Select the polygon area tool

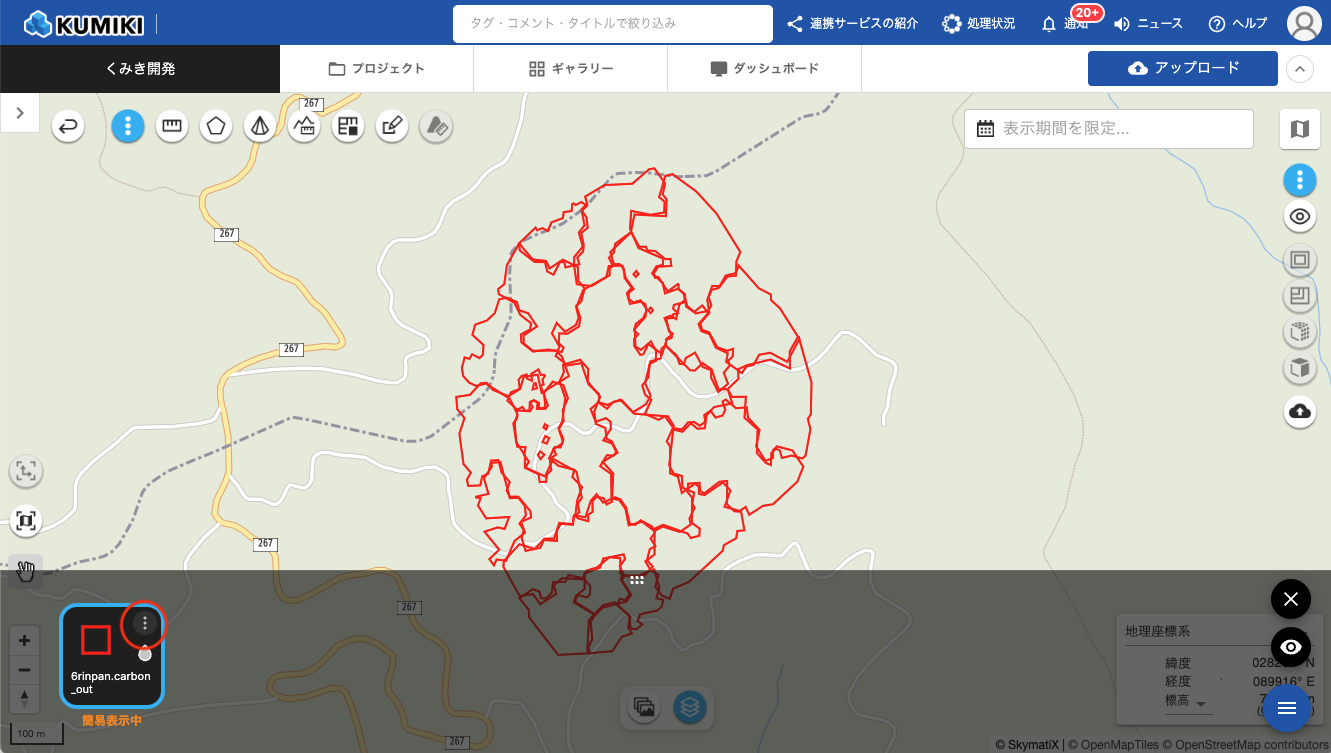pos(216,126)
